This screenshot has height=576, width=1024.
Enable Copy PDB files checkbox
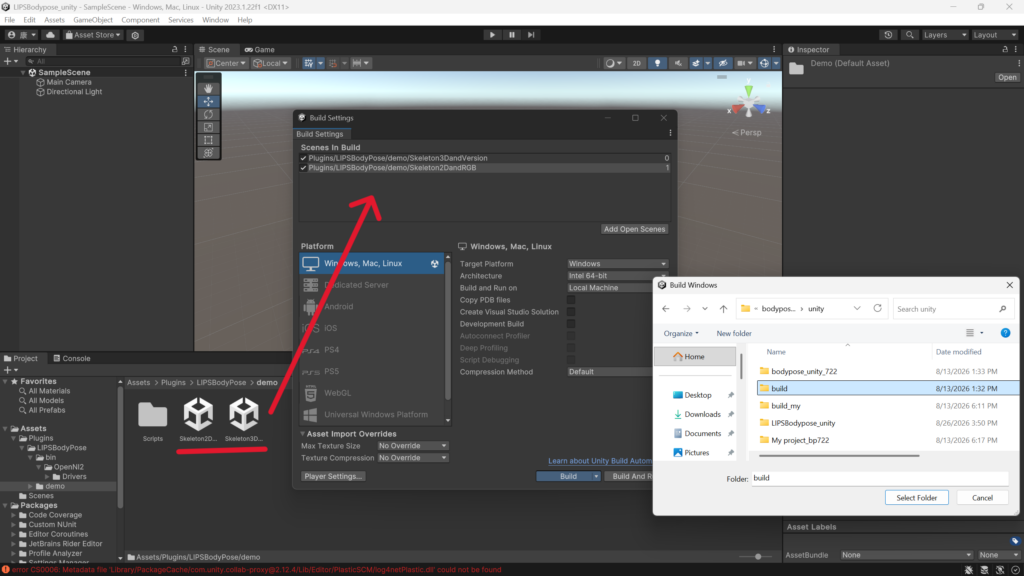pyautogui.click(x=571, y=300)
